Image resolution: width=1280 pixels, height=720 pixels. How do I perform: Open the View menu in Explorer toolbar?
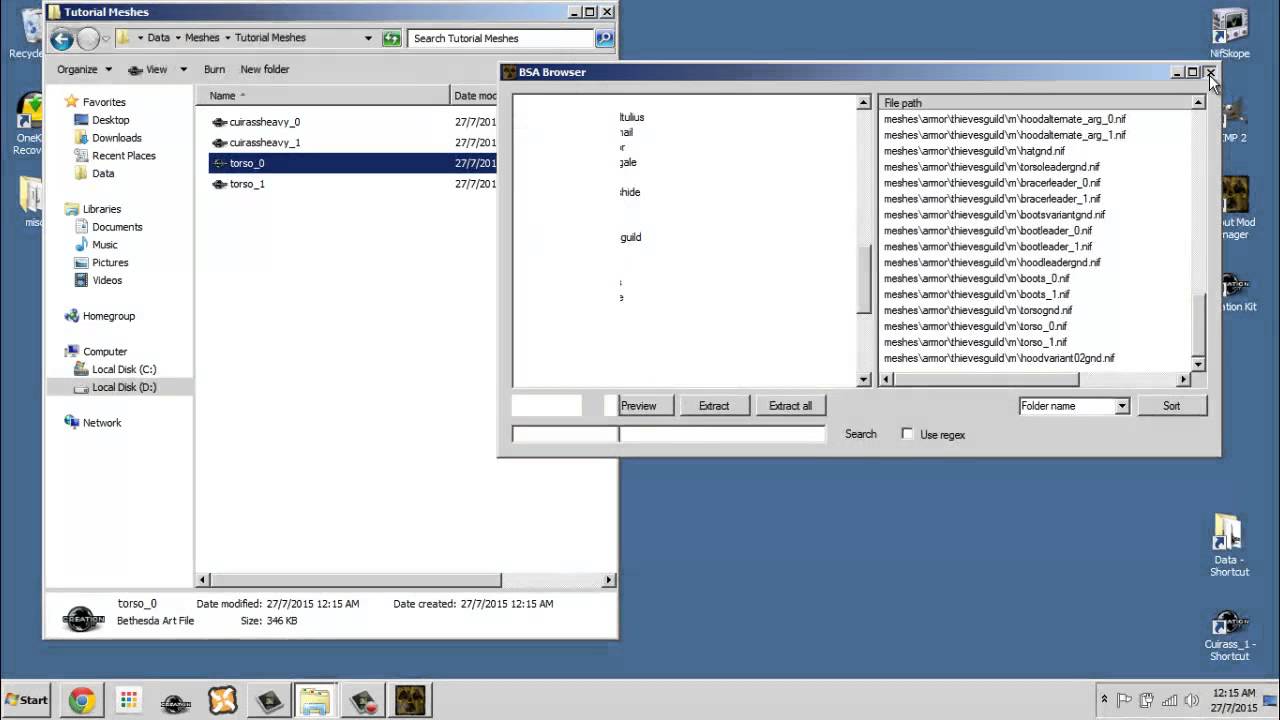157,69
